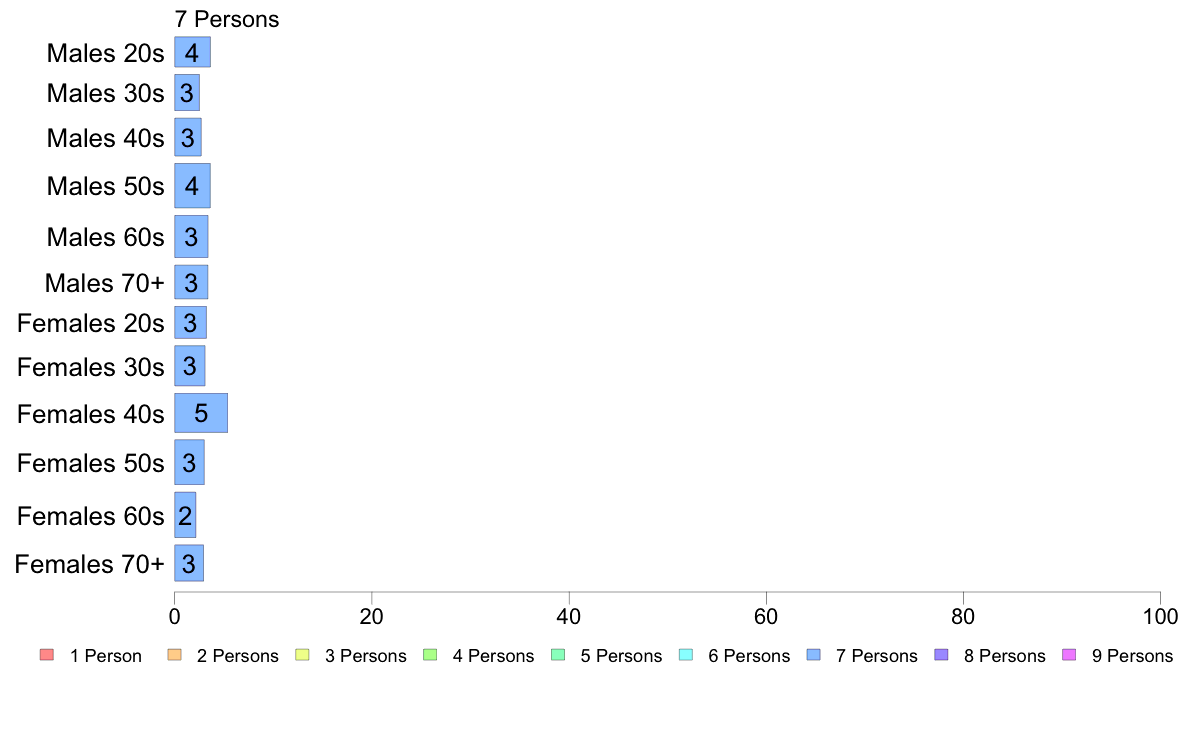Select the 5 Persons legend swatch
1188x736 pixels.
tap(558, 655)
